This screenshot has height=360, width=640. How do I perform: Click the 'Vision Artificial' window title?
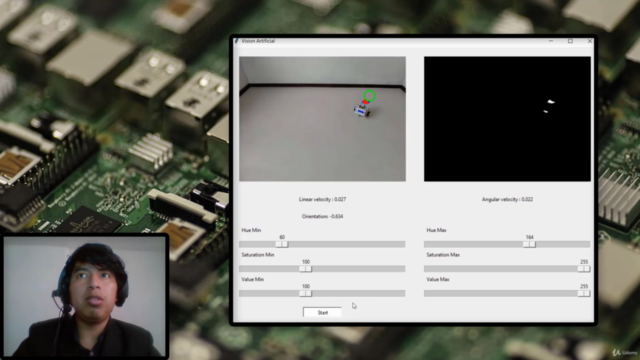(258, 41)
